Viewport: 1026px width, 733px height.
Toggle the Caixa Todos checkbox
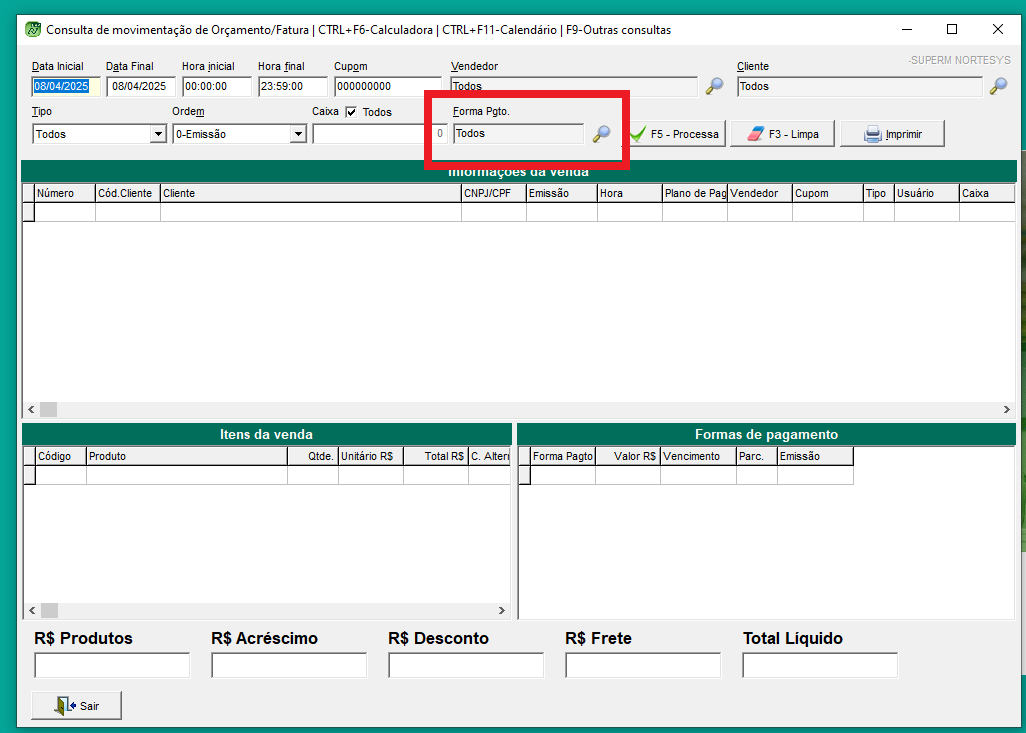pyautogui.click(x=351, y=112)
